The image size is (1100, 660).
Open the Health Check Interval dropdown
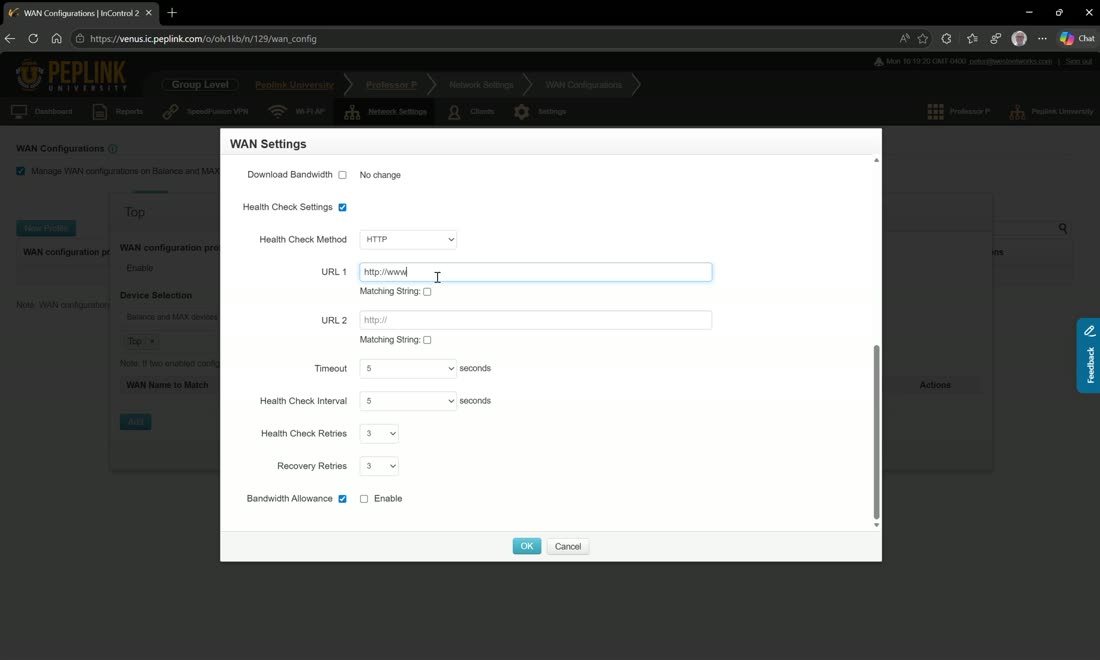click(408, 401)
